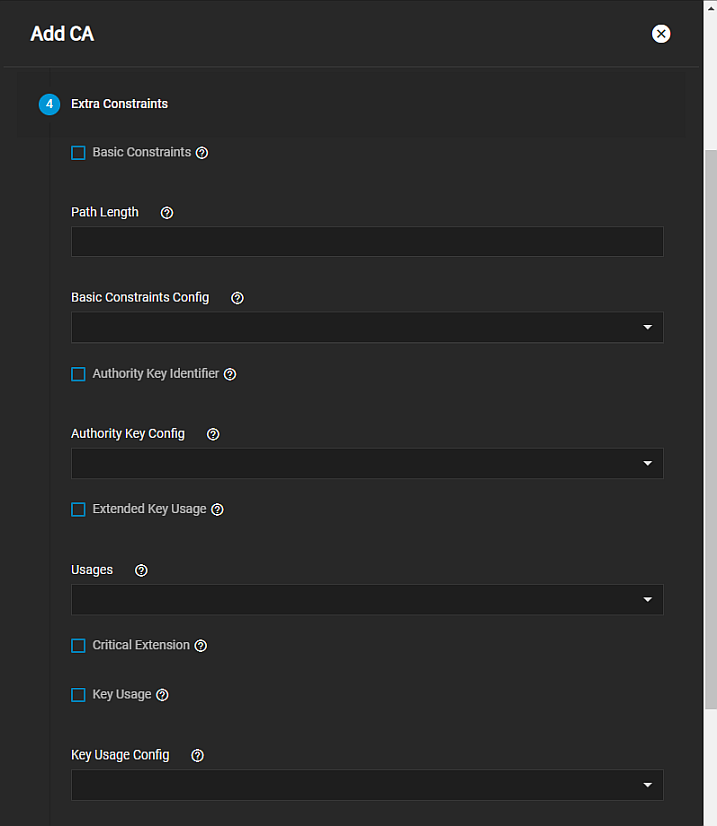The image size is (717, 826).
Task: Toggle the Critical Extension checkbox
Action: [x=78, y=646]
